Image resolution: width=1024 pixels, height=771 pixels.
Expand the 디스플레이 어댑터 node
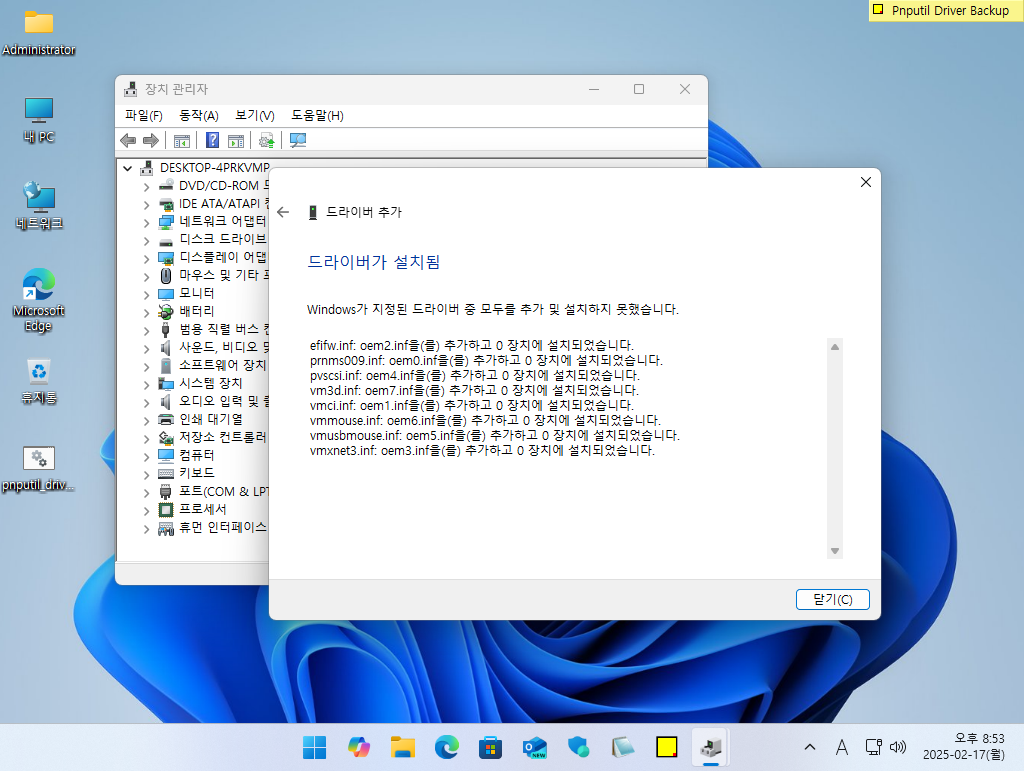146,259
